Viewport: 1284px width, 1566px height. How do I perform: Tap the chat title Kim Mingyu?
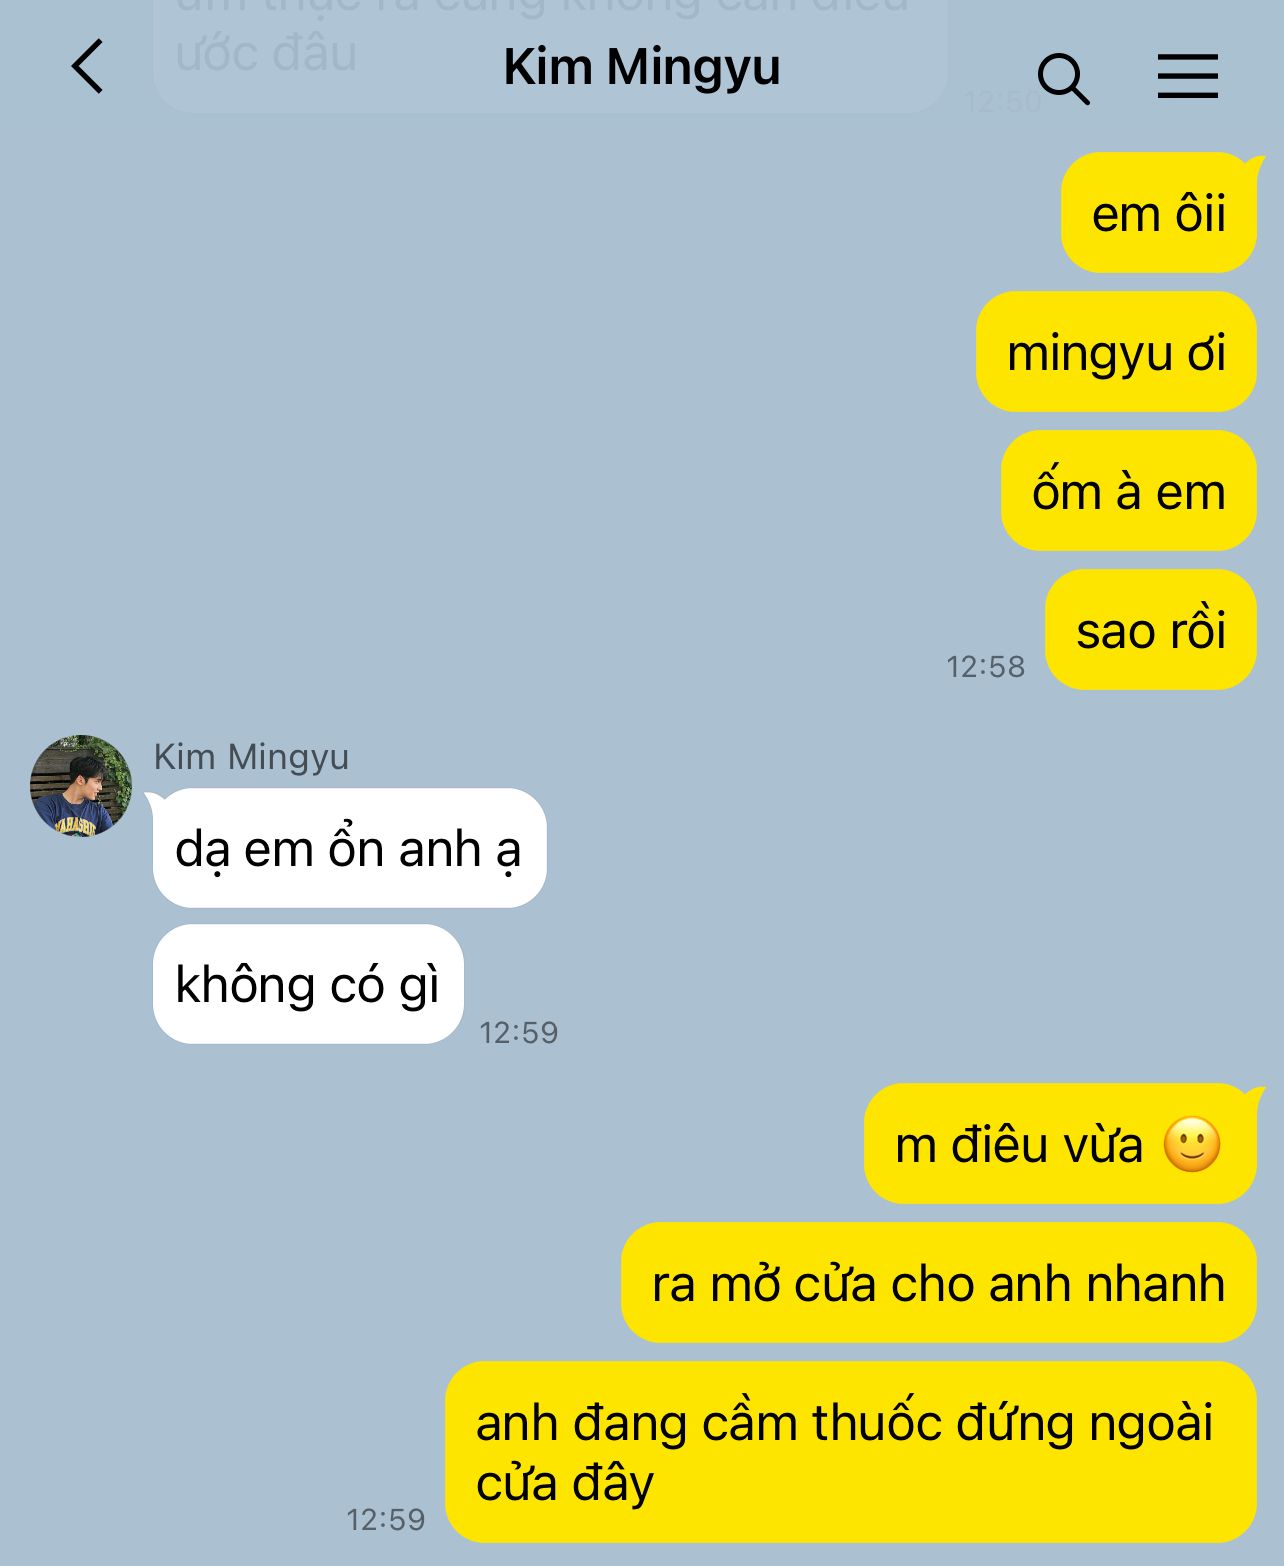[x=641, y=68]
